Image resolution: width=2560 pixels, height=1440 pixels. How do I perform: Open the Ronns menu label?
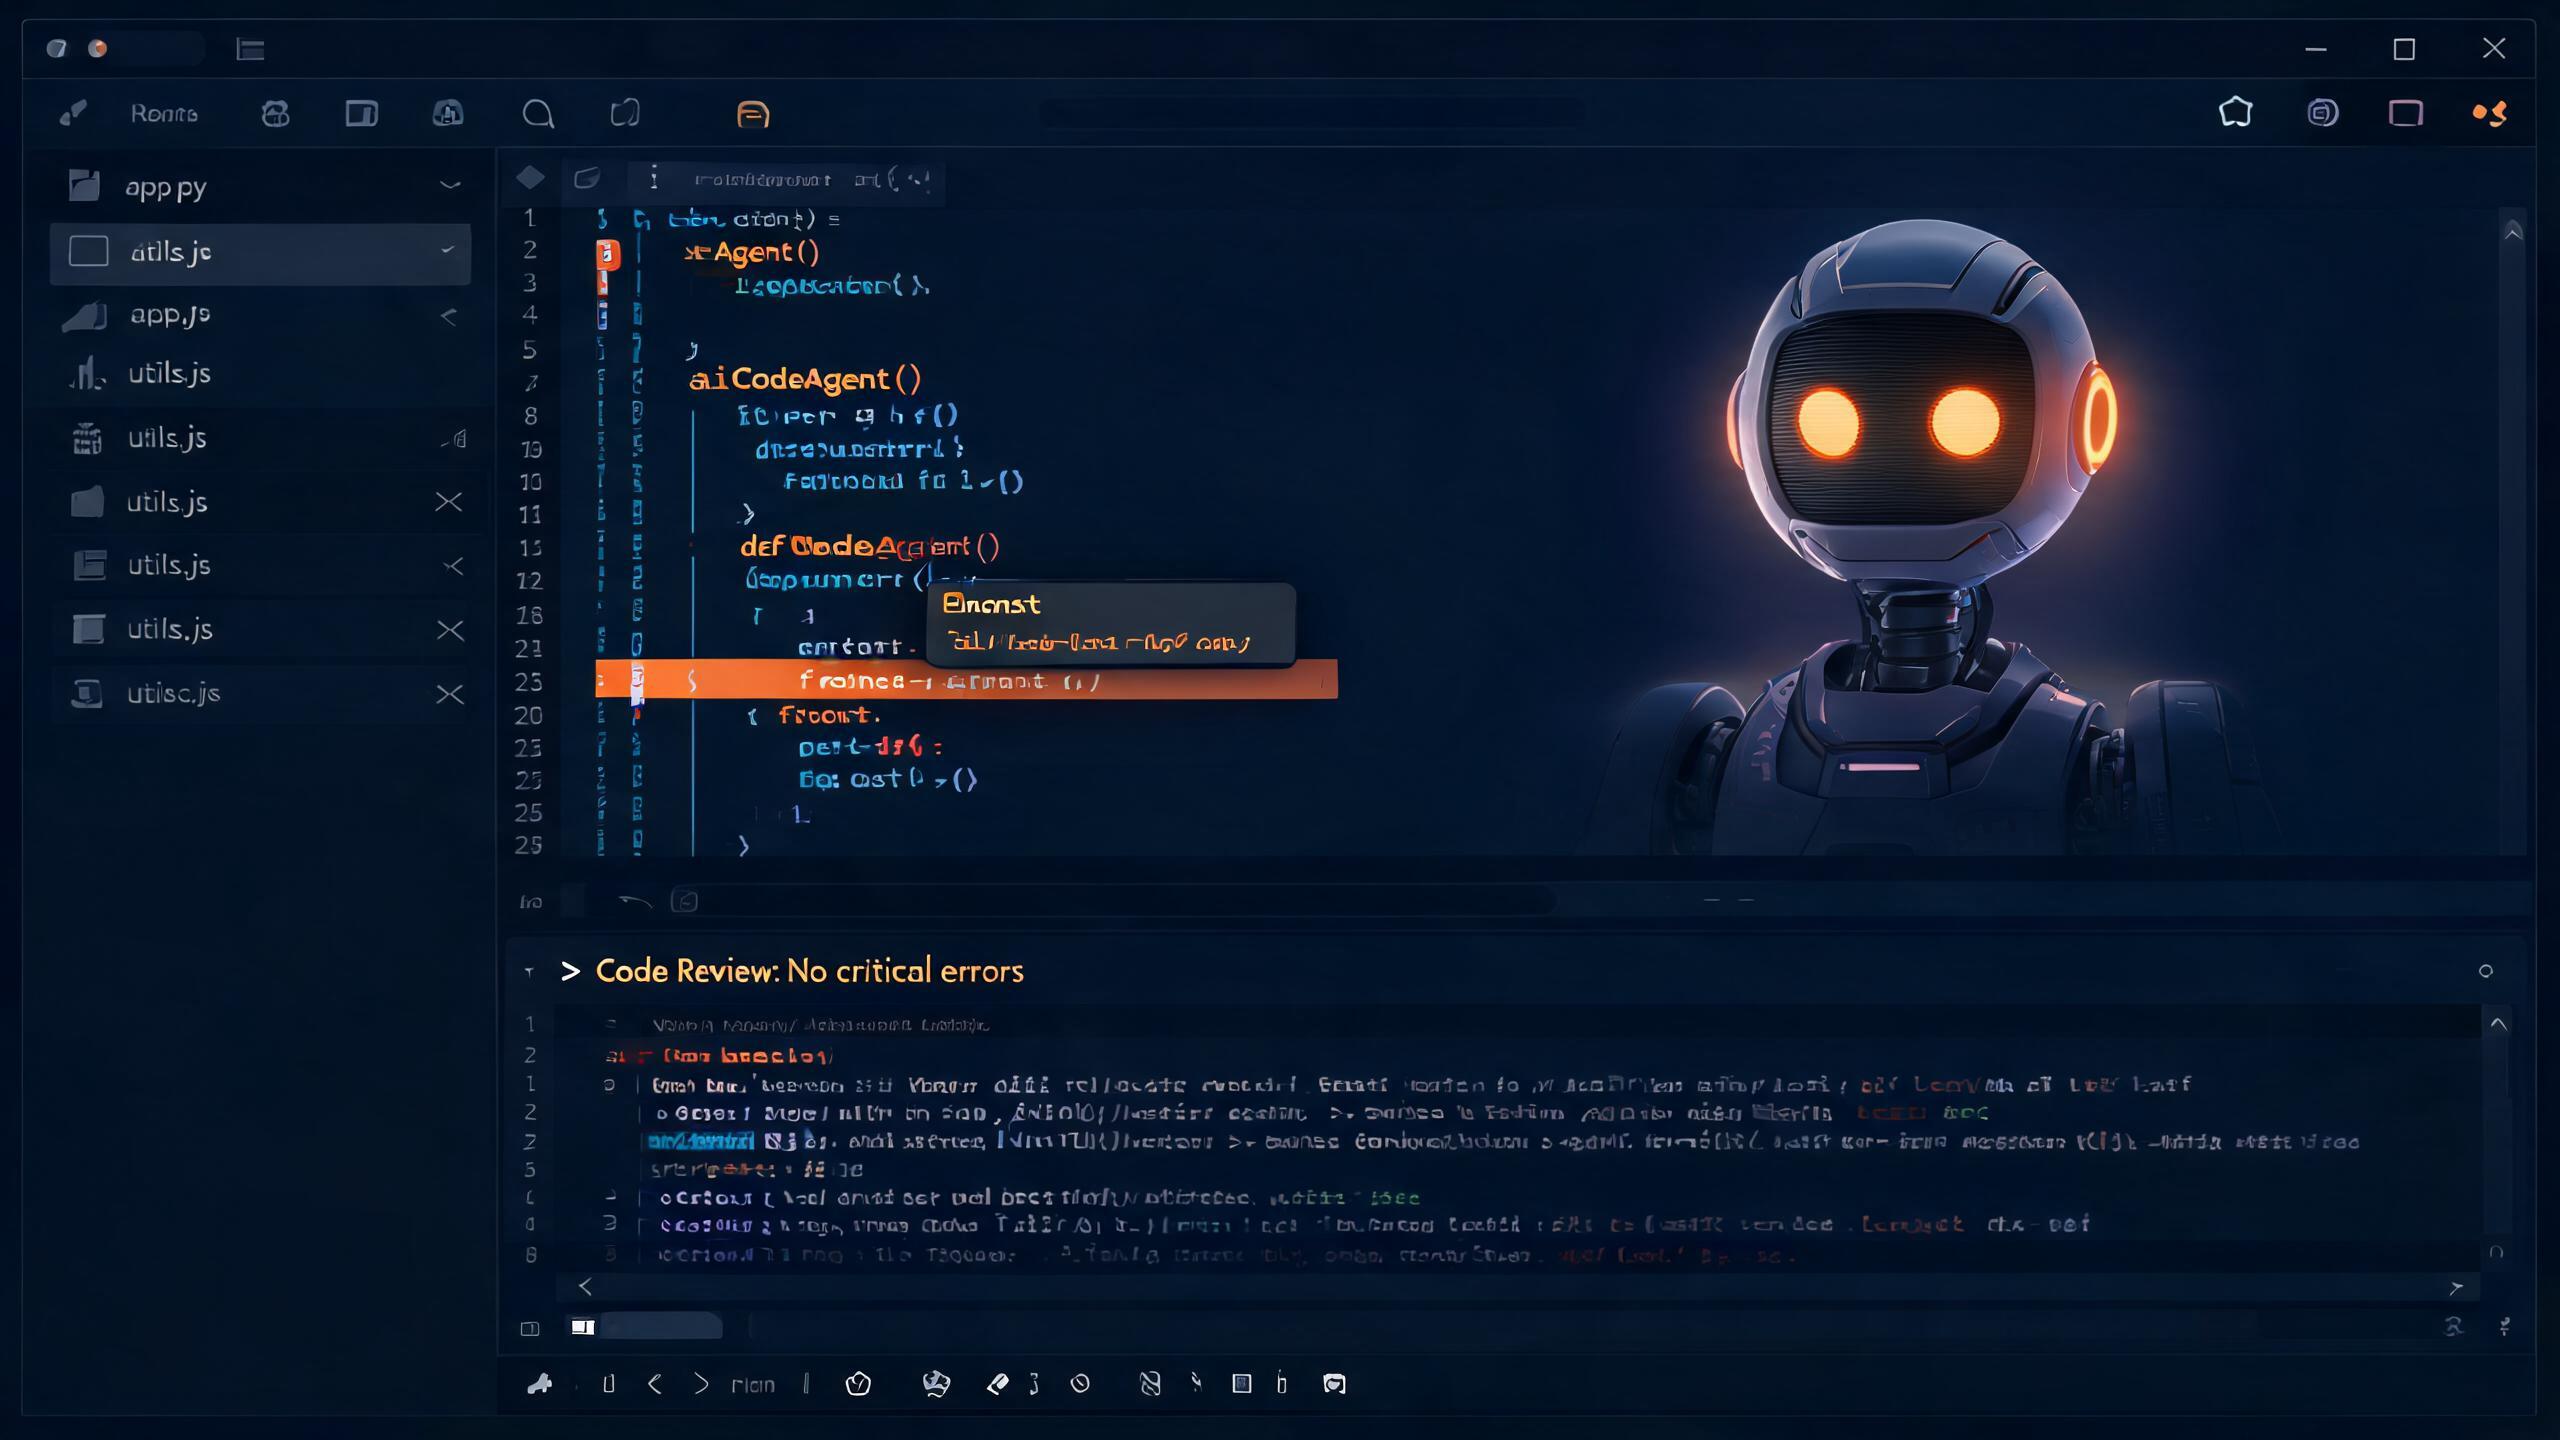point(164,114)
